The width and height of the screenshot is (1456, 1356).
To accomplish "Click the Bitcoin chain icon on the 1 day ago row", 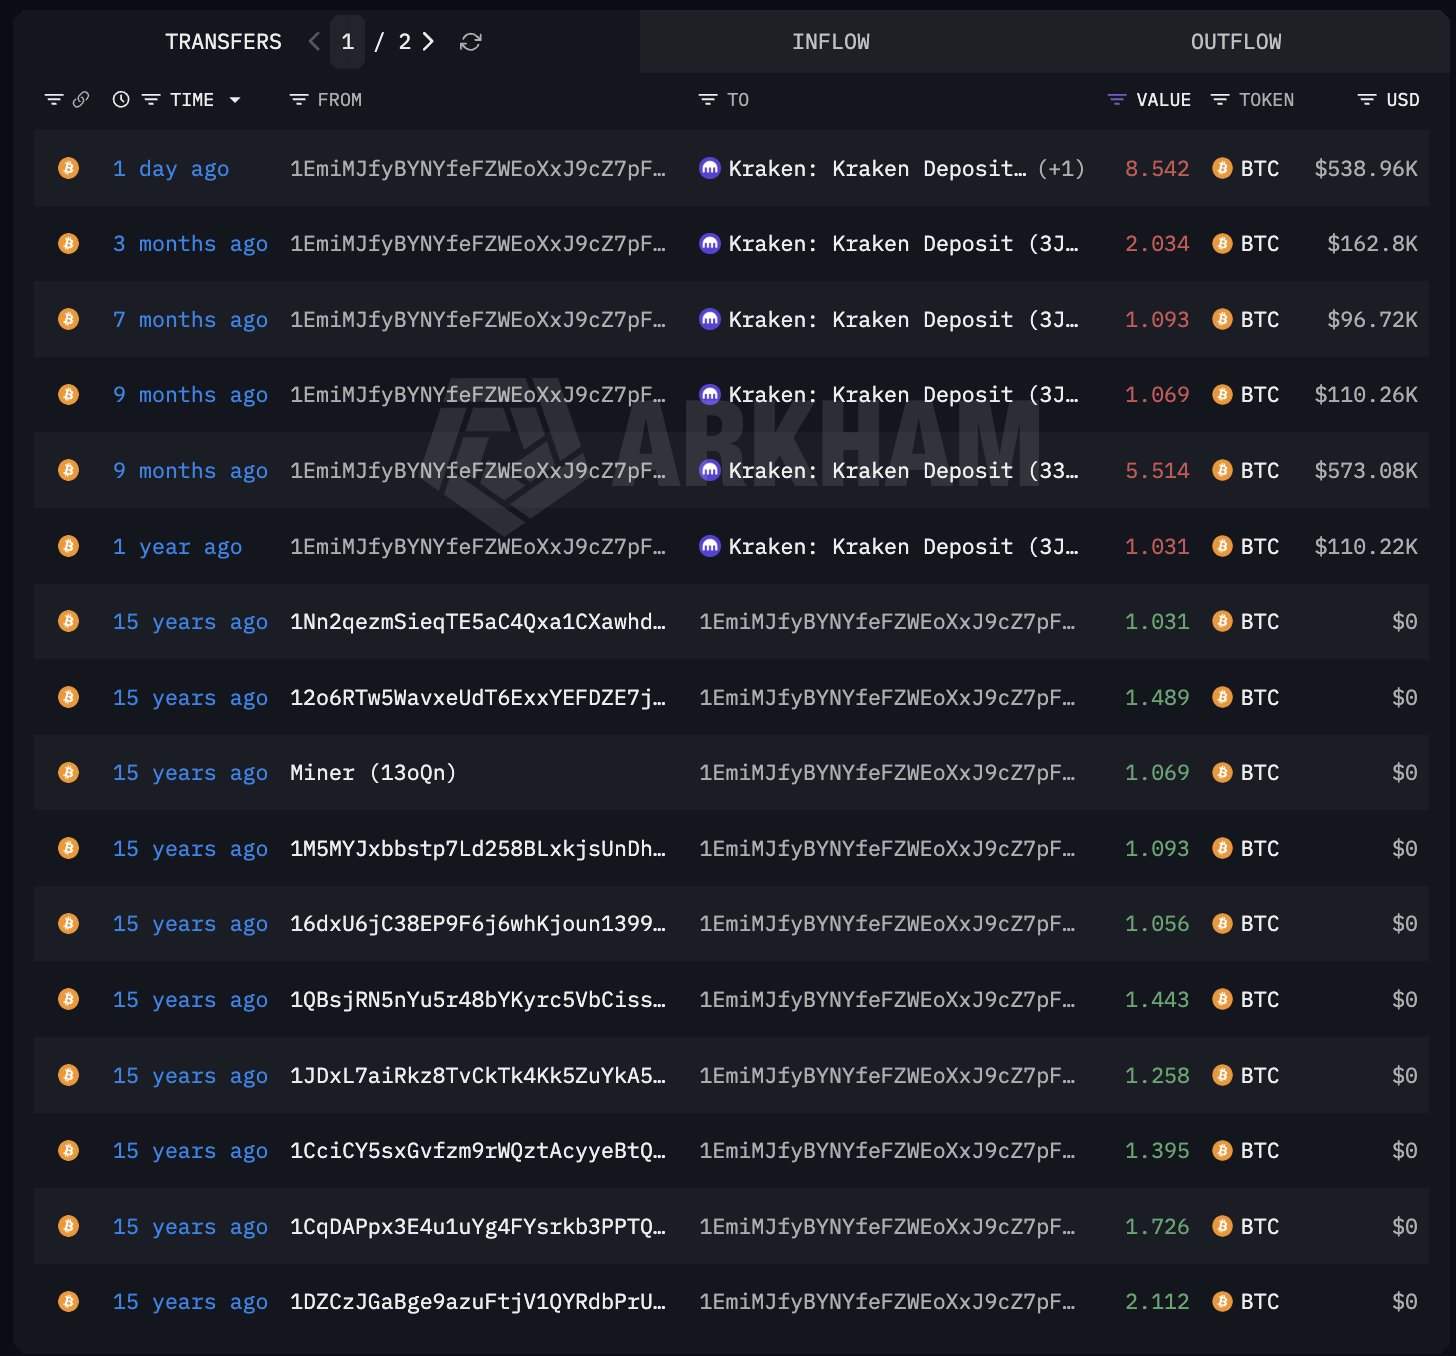I will pyautogui.click(x=69, y=168).
